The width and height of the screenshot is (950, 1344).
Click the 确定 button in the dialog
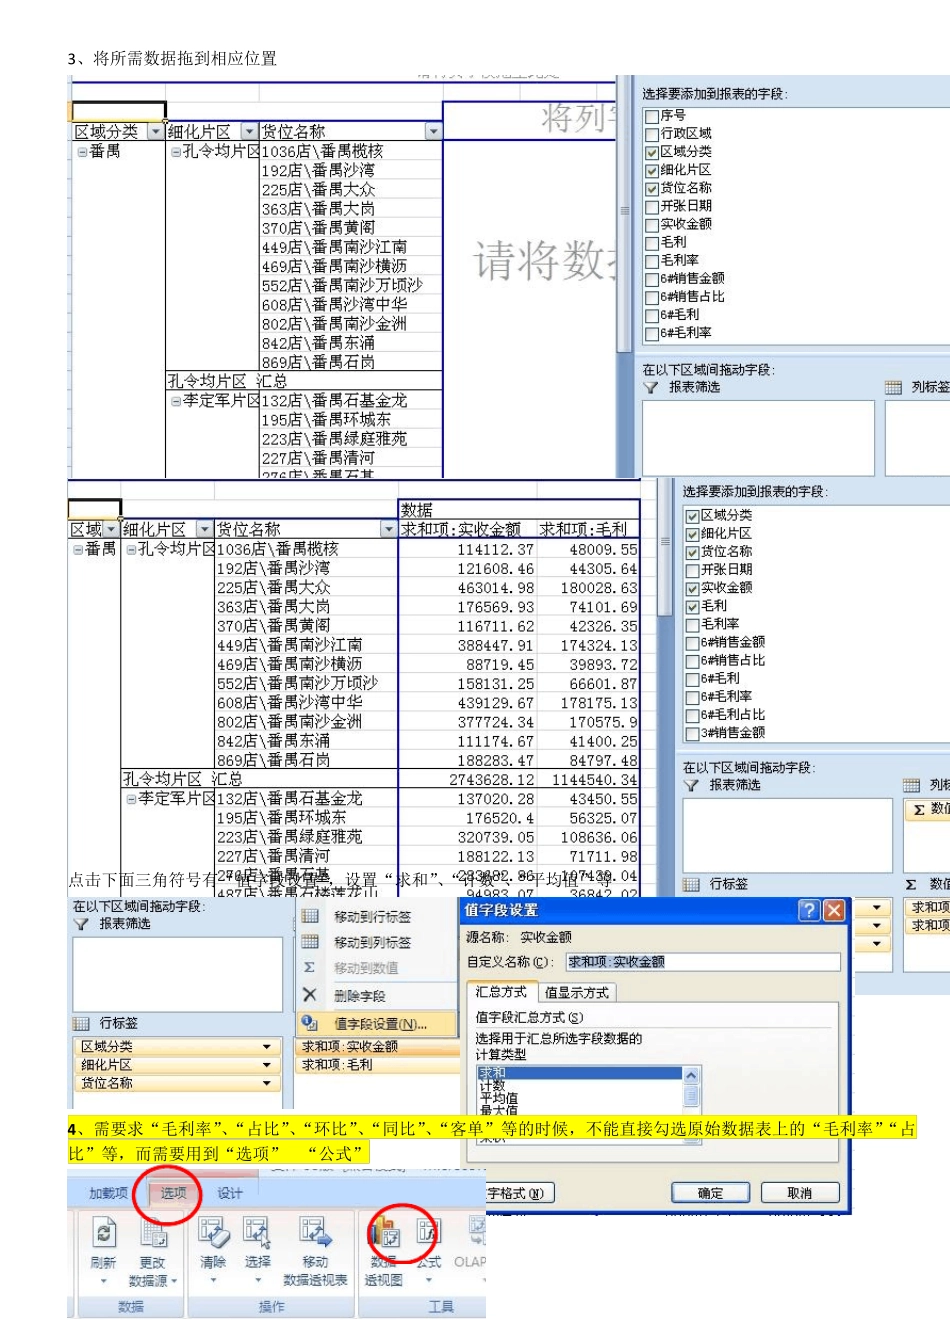(710, 1193)
